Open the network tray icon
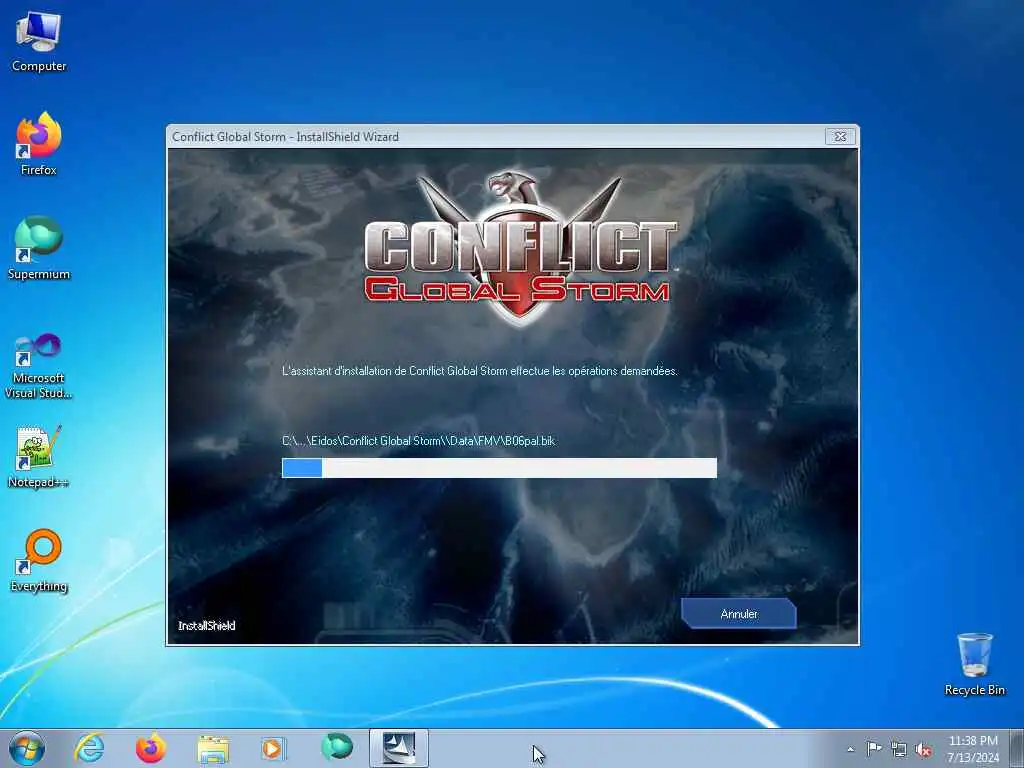The height and width of the screenshot is (768, 1024). point(899,749)
